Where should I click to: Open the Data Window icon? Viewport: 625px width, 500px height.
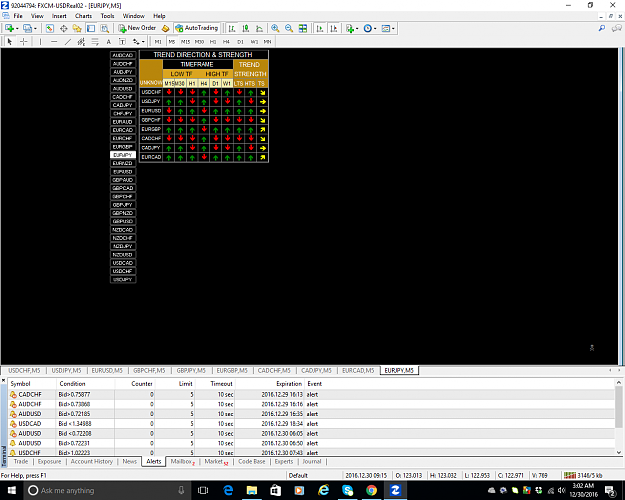(x=63, y=28)
